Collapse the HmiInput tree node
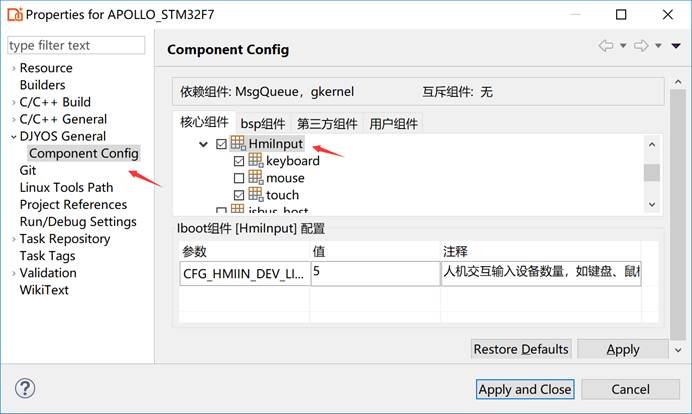 pyautogui.click(x=204, y=145)
